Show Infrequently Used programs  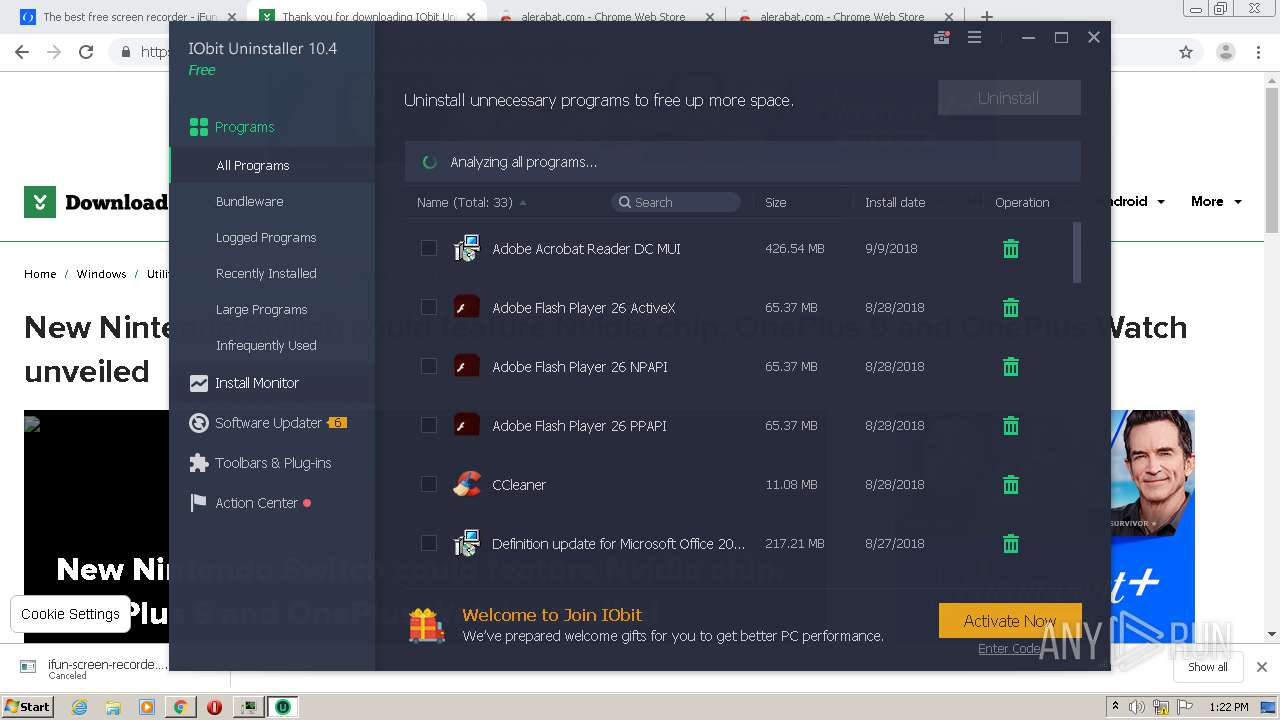pos(266,345)
